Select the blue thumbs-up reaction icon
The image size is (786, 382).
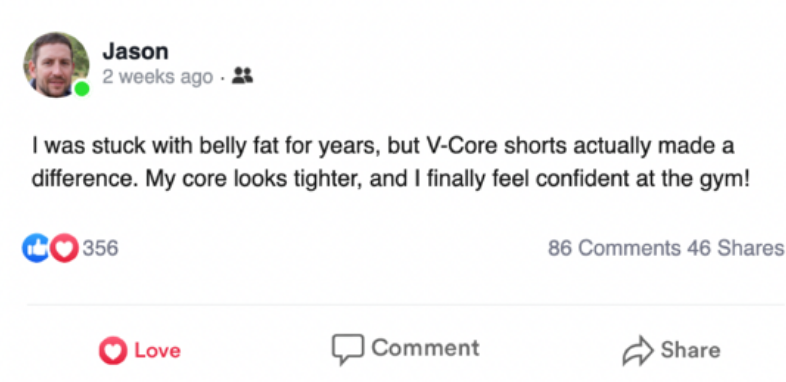click(36, 248)
